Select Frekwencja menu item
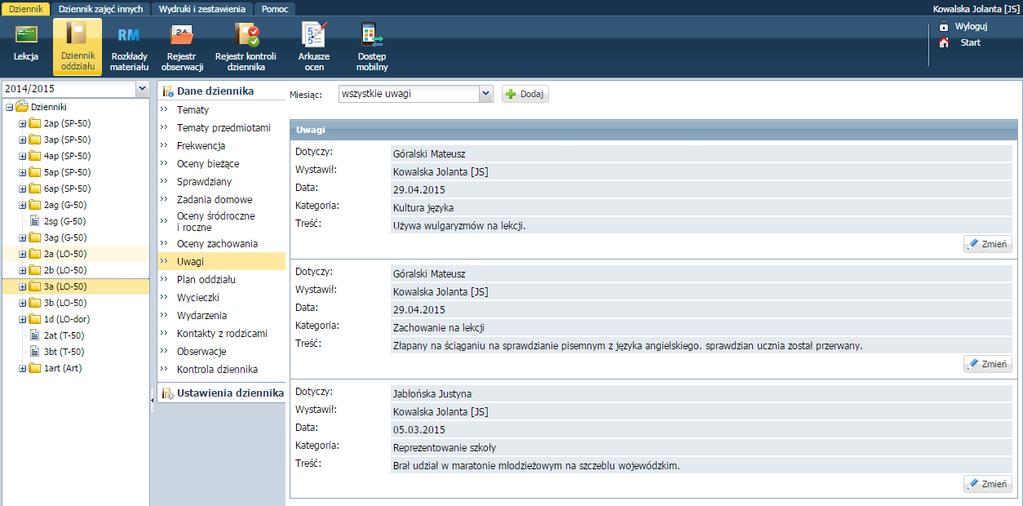This screenshot has width=1023, height=506. pyautogui.click(x=201, y=145)
